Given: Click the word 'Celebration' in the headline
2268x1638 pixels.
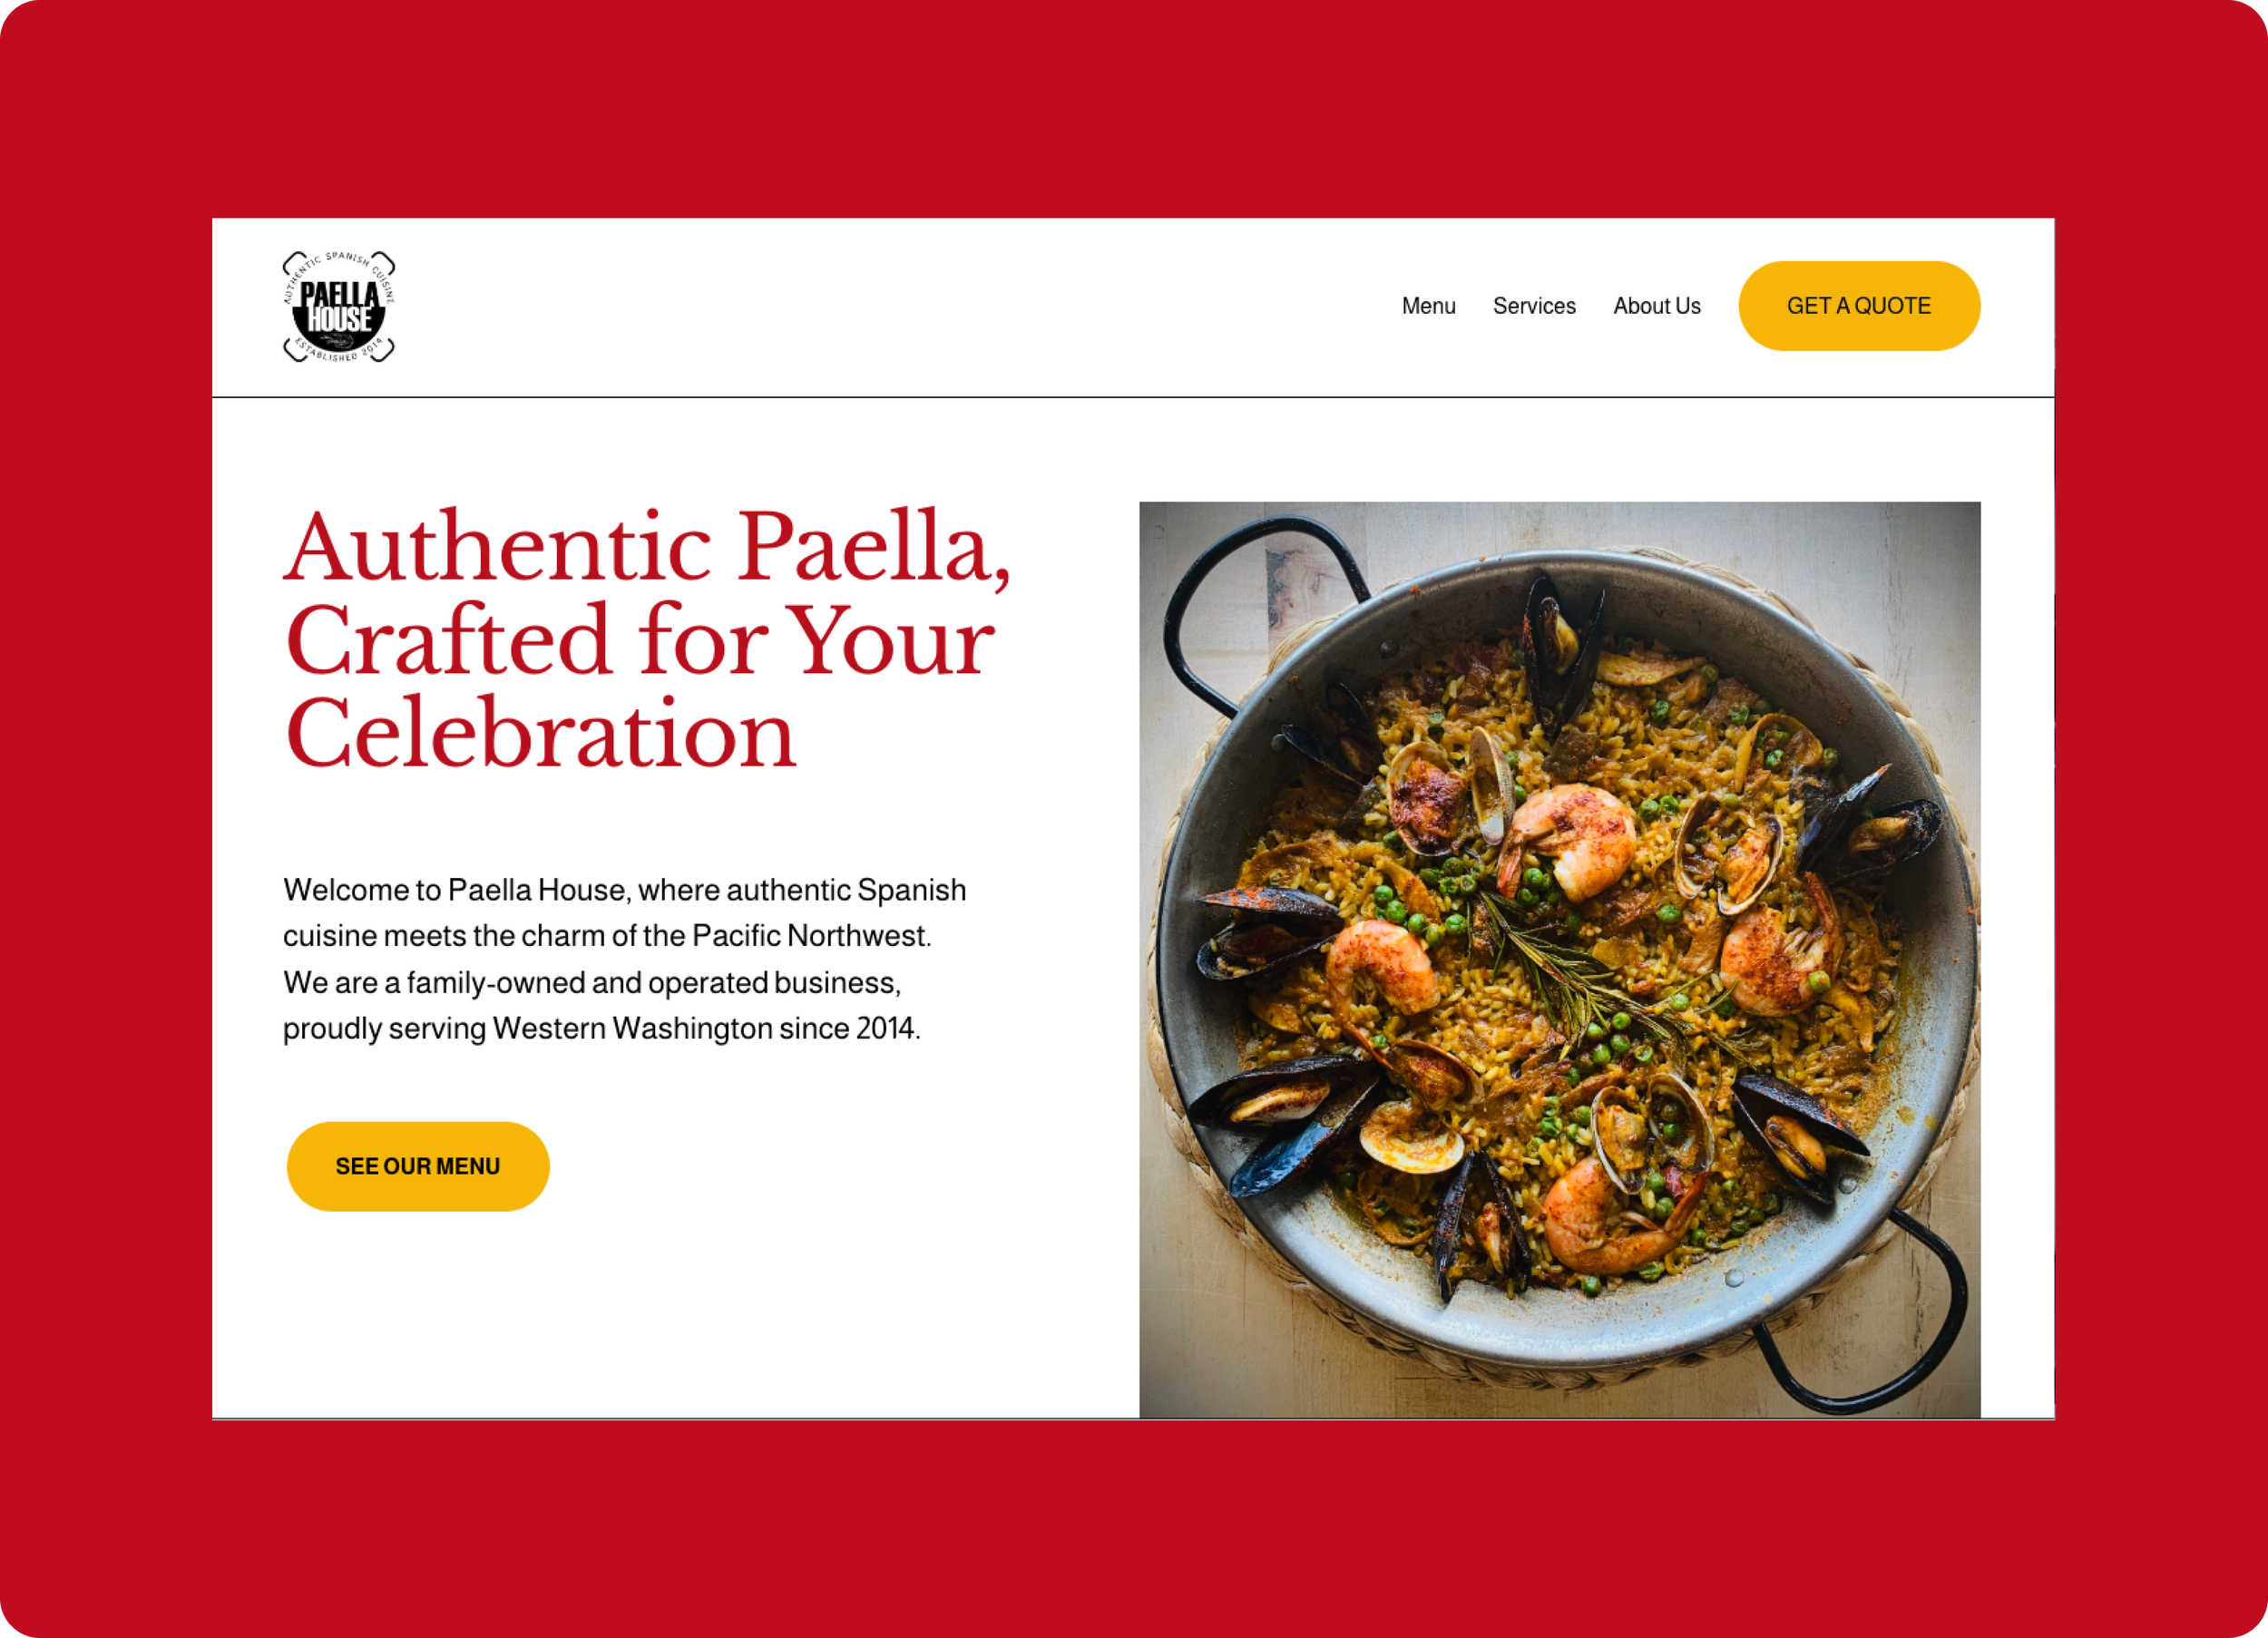Looking at the screenshot, I should tap(540, 733).
